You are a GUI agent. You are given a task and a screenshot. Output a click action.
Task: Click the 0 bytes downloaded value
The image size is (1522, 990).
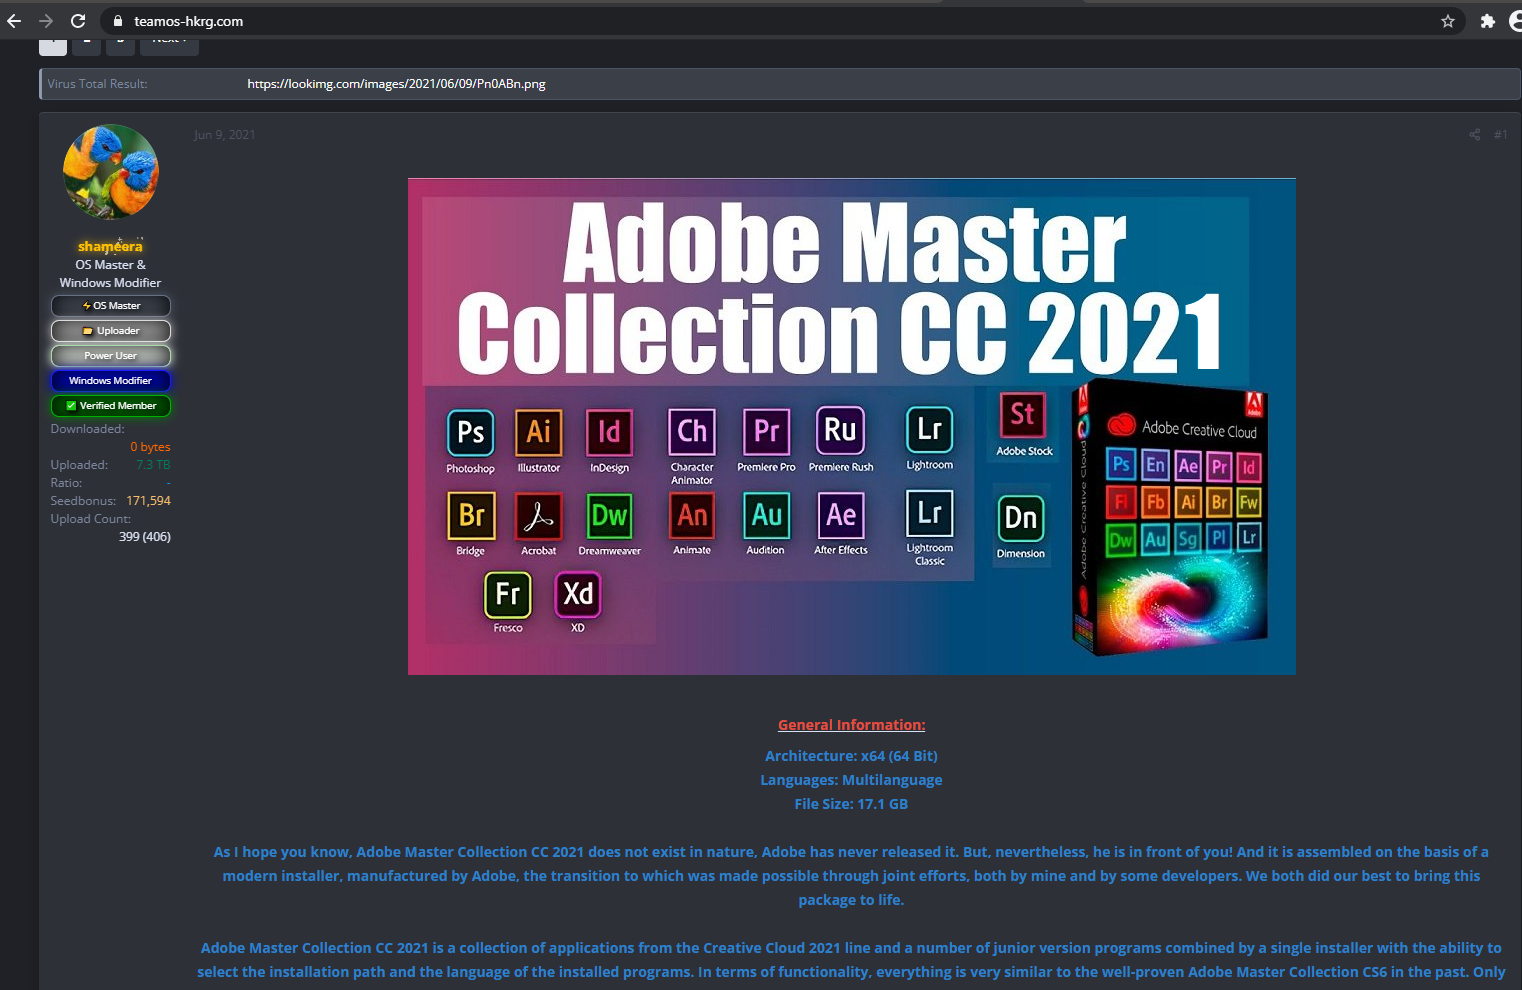(150, 447)
